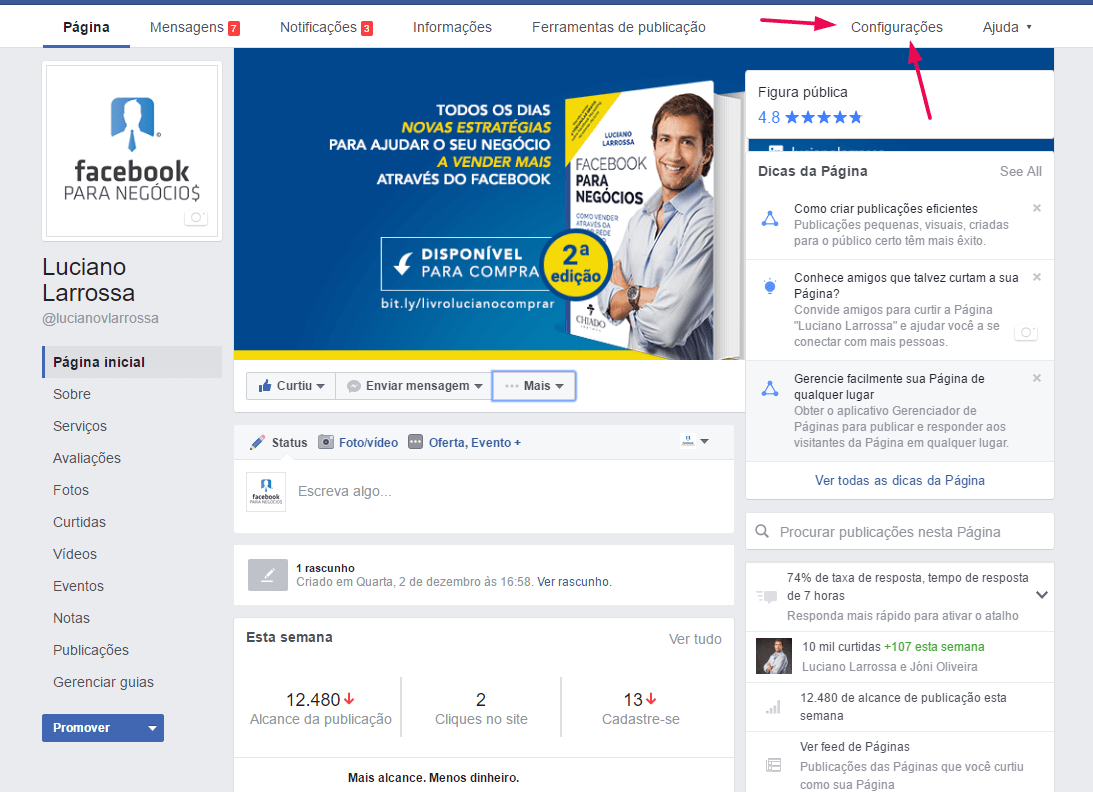
Task: Open the Ajuda dropdown menu
Action: 1007,27
